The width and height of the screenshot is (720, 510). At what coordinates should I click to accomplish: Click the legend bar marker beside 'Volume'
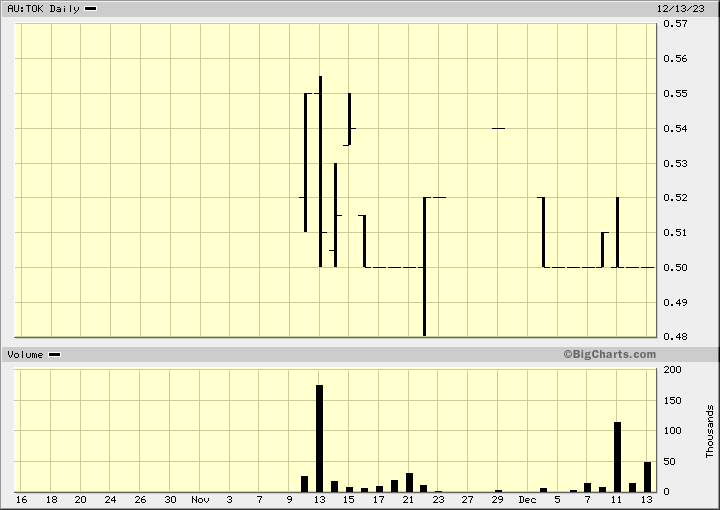tap(55, 355)
